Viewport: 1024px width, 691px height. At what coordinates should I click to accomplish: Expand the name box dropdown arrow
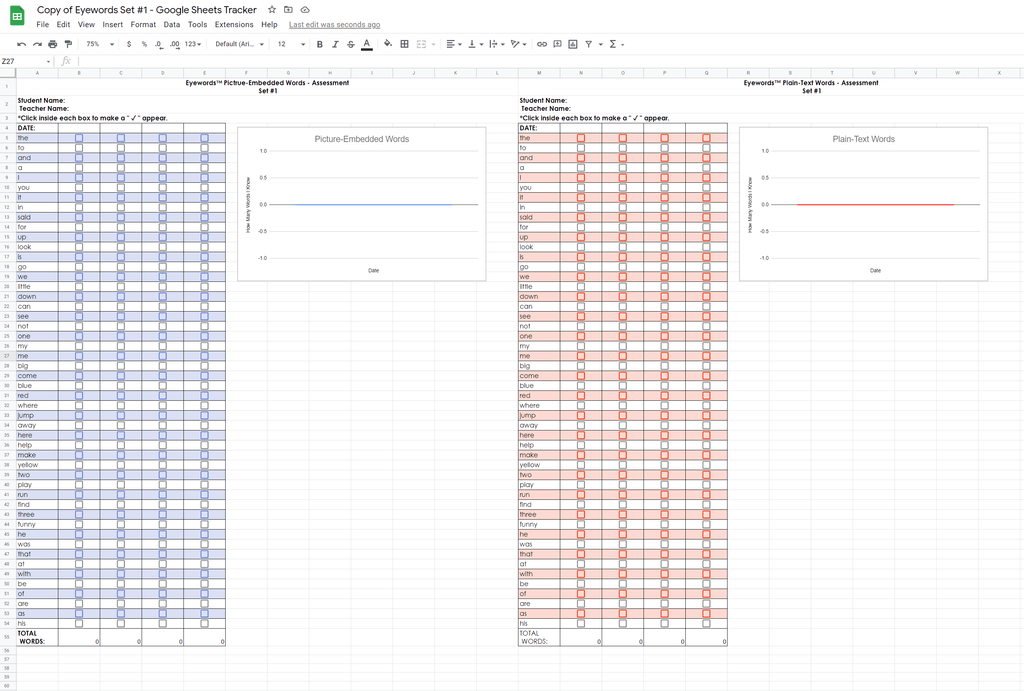48,61
